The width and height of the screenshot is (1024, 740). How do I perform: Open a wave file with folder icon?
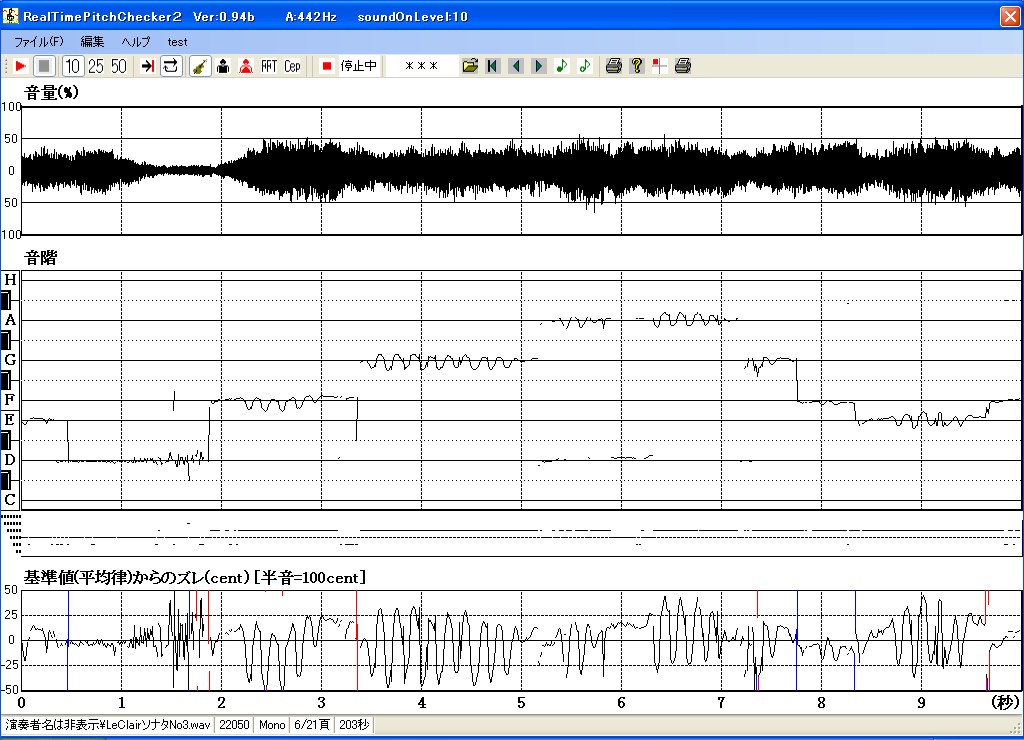click(x=470, y=66)
